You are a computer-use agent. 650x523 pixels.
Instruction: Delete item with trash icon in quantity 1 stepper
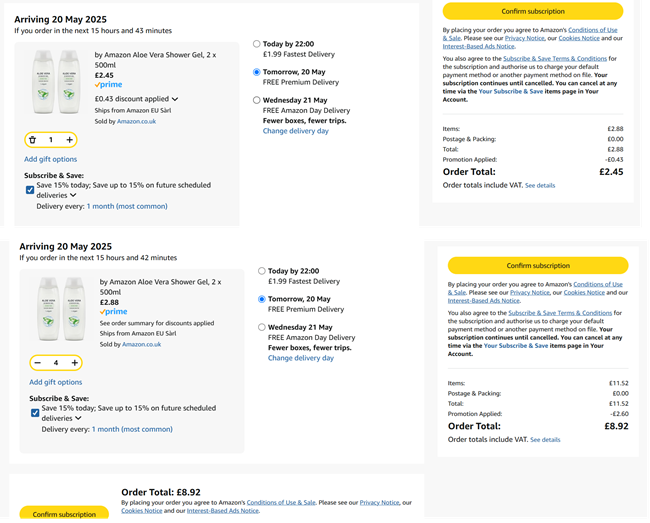[33, 140]
